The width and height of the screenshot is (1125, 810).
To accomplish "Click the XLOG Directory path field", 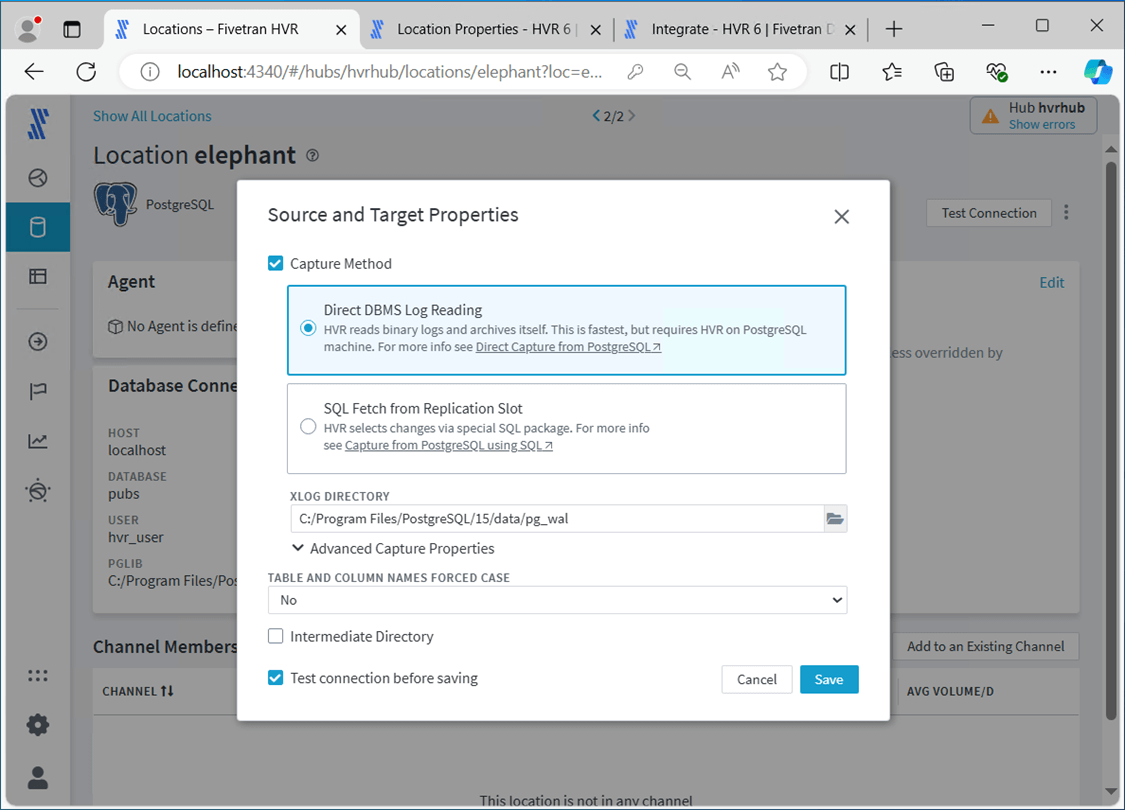I will point(555,518).
